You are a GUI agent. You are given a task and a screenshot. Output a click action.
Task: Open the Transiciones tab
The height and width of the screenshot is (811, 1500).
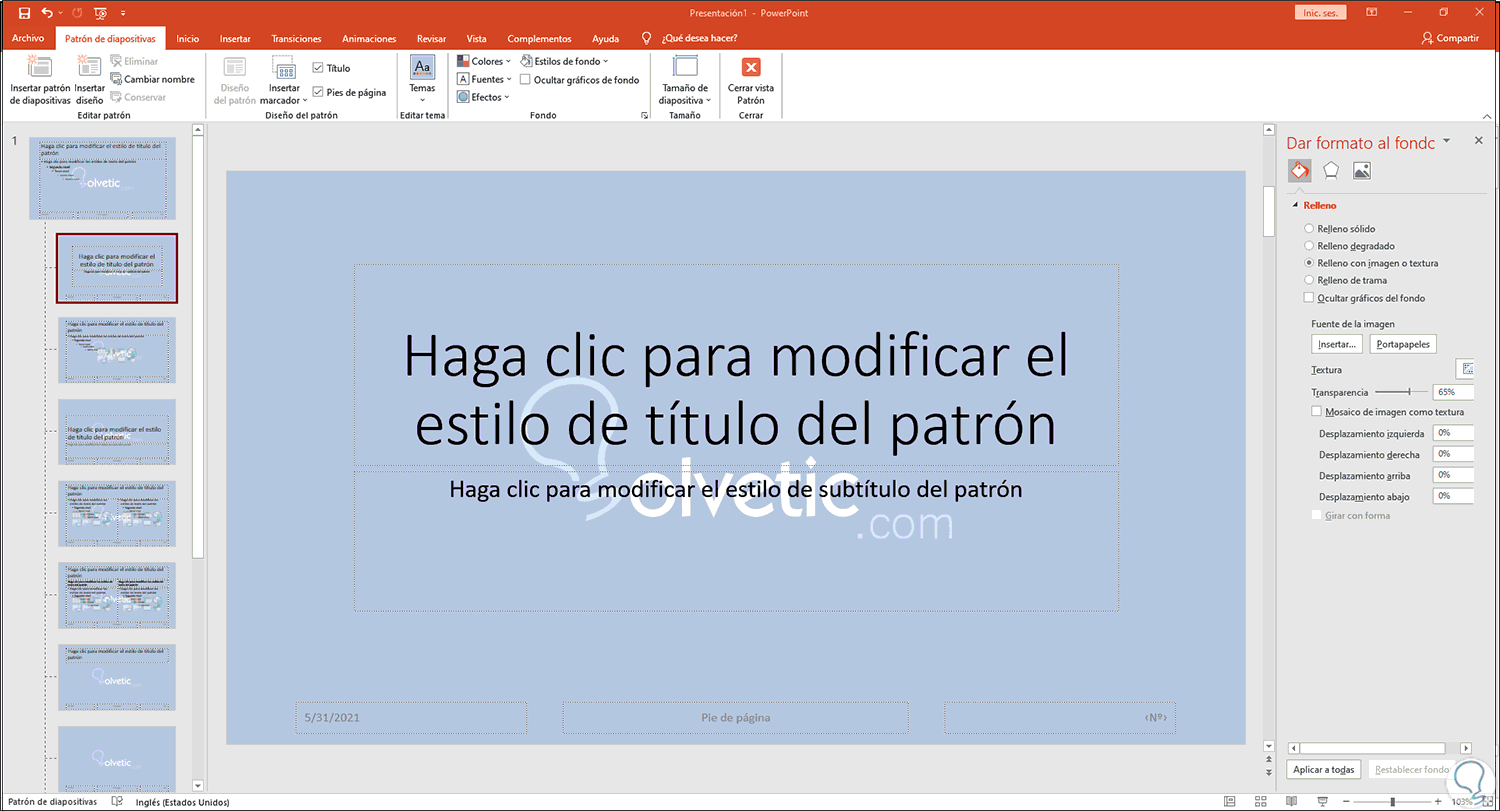point(296,39)
